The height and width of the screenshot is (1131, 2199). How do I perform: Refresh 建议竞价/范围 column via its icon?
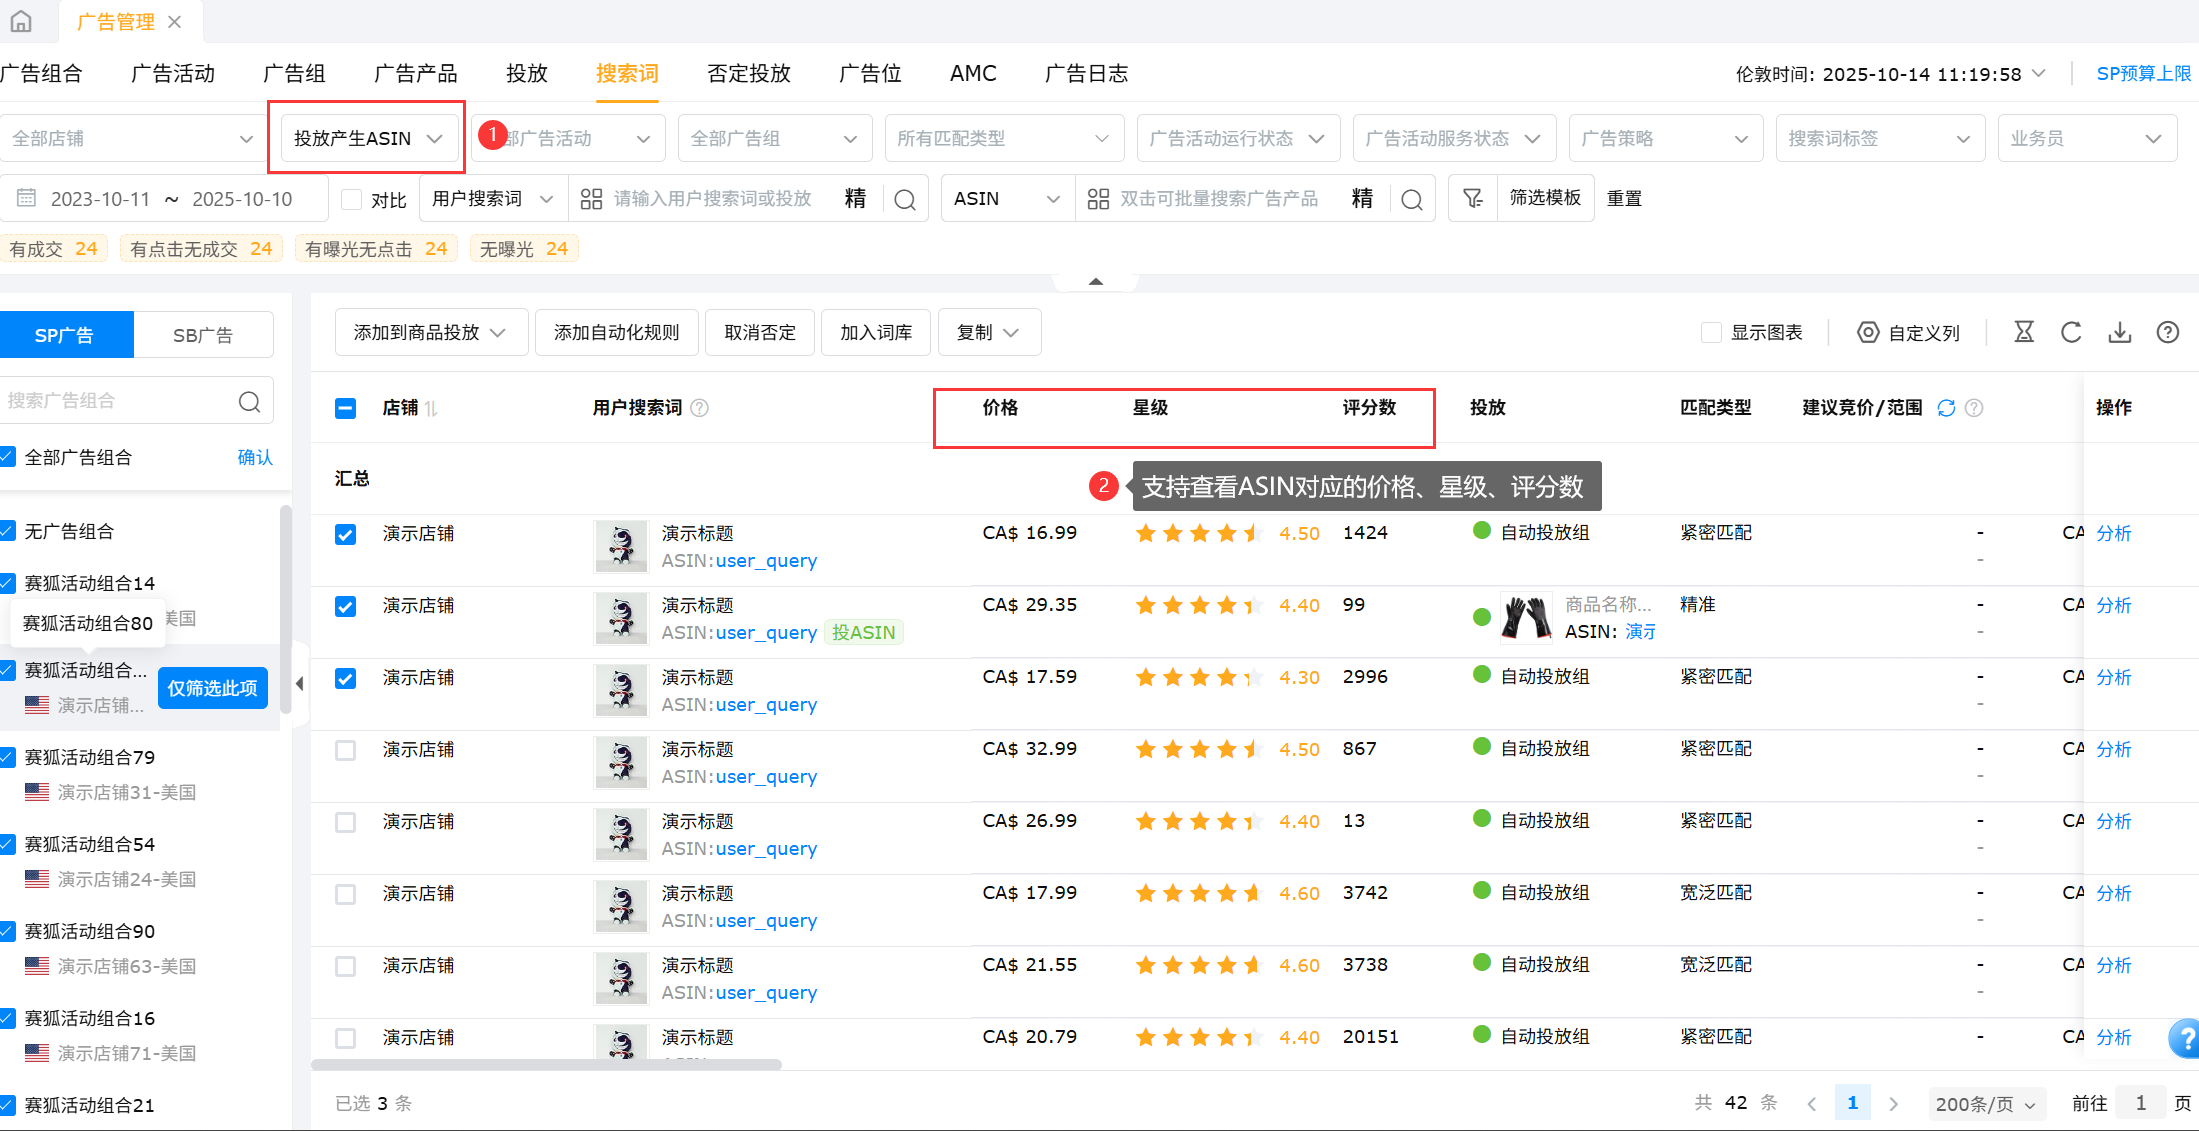[1946, 408]
